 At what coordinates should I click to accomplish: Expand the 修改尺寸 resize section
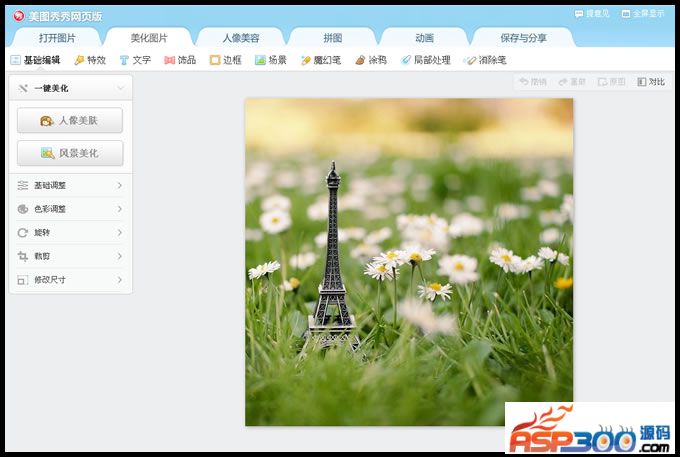click(x=71, y=280)
